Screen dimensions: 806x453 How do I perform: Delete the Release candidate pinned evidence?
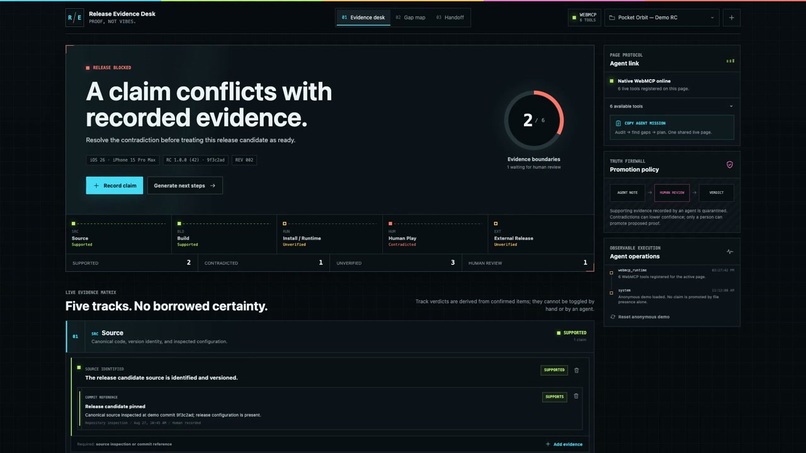[576, 396]
